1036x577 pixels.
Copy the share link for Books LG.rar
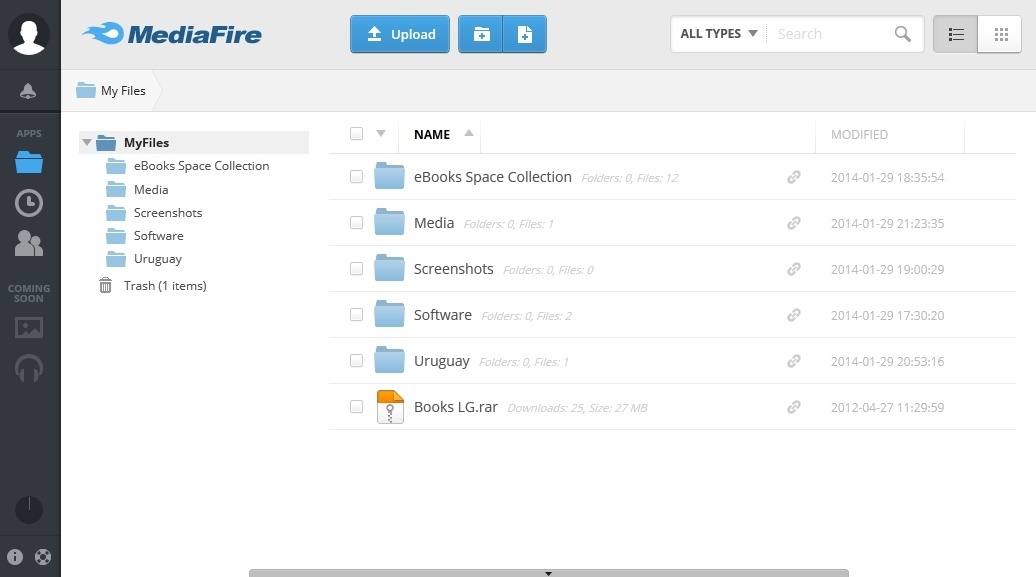click(x=793, y=407)
